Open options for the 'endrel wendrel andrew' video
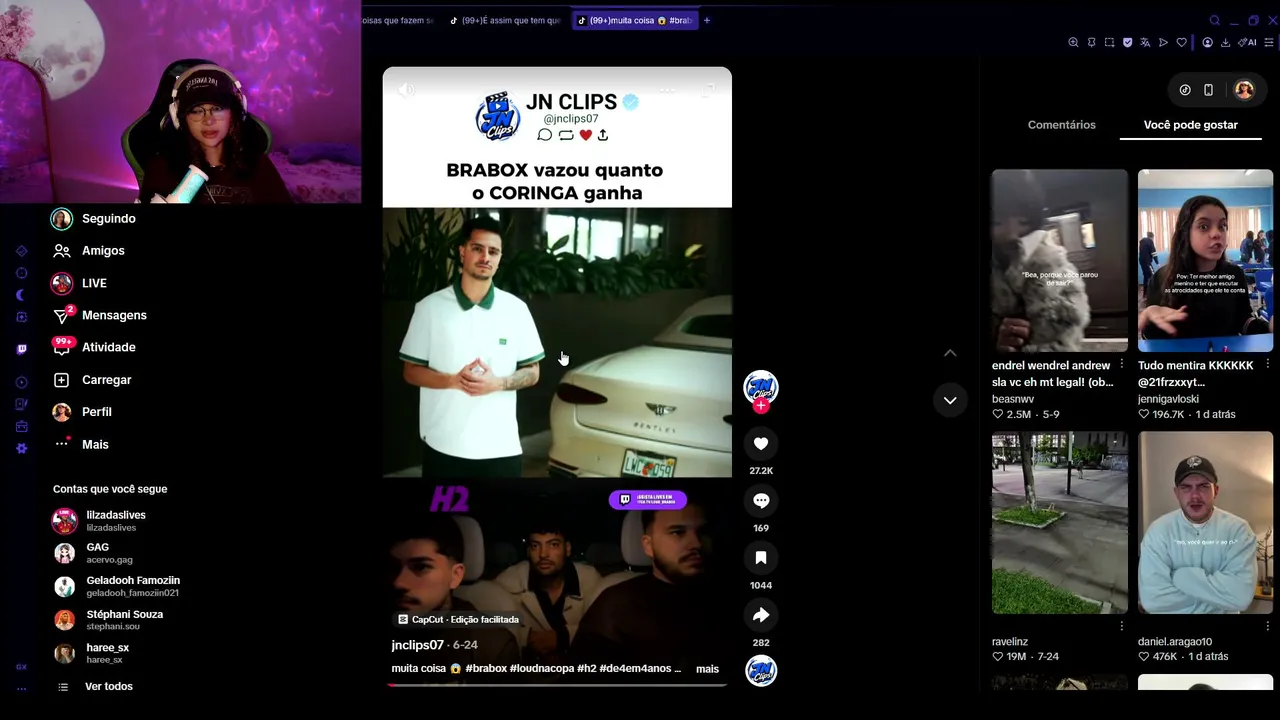The height and width of the screenshot is (720, 1280). click(1121, 365)
